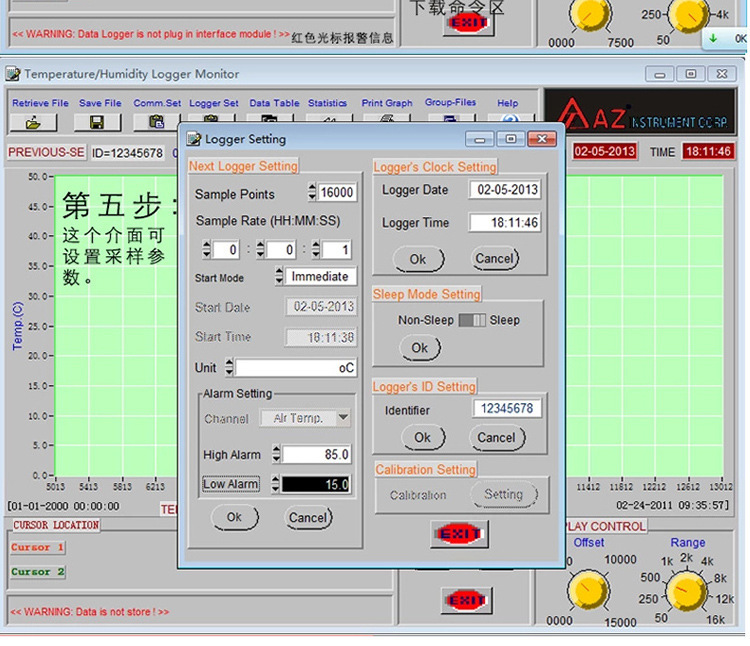Click the Temperature/Humidity Logger Monitor window icon
Image resolution: width=750 pixels, height=646 pixels.
pyautogui.click(x=13, y=74)
